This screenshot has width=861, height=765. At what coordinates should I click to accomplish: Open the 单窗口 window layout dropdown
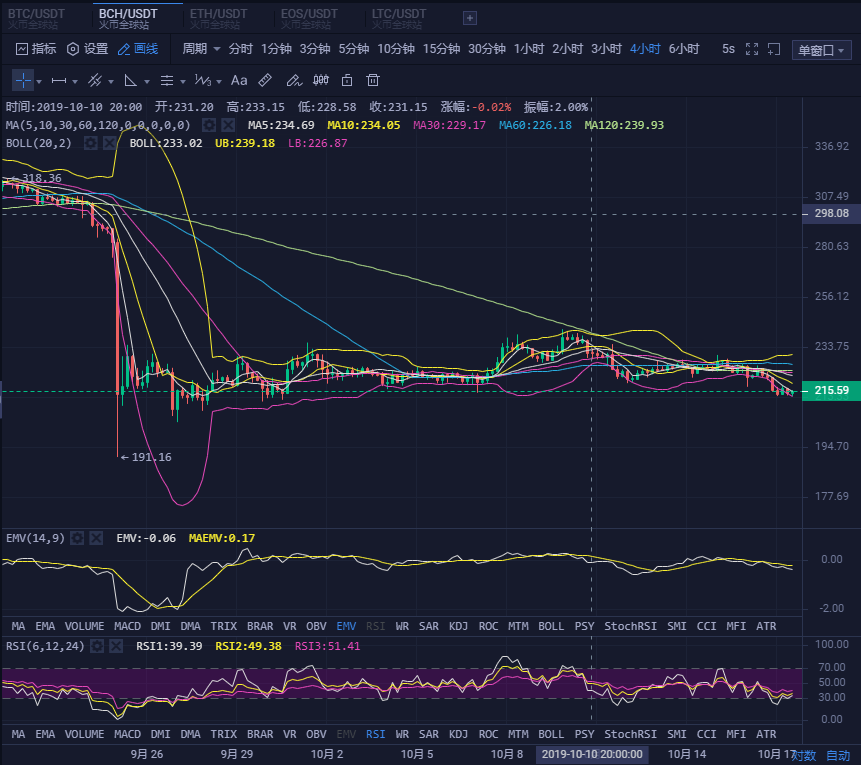point(821,50)
